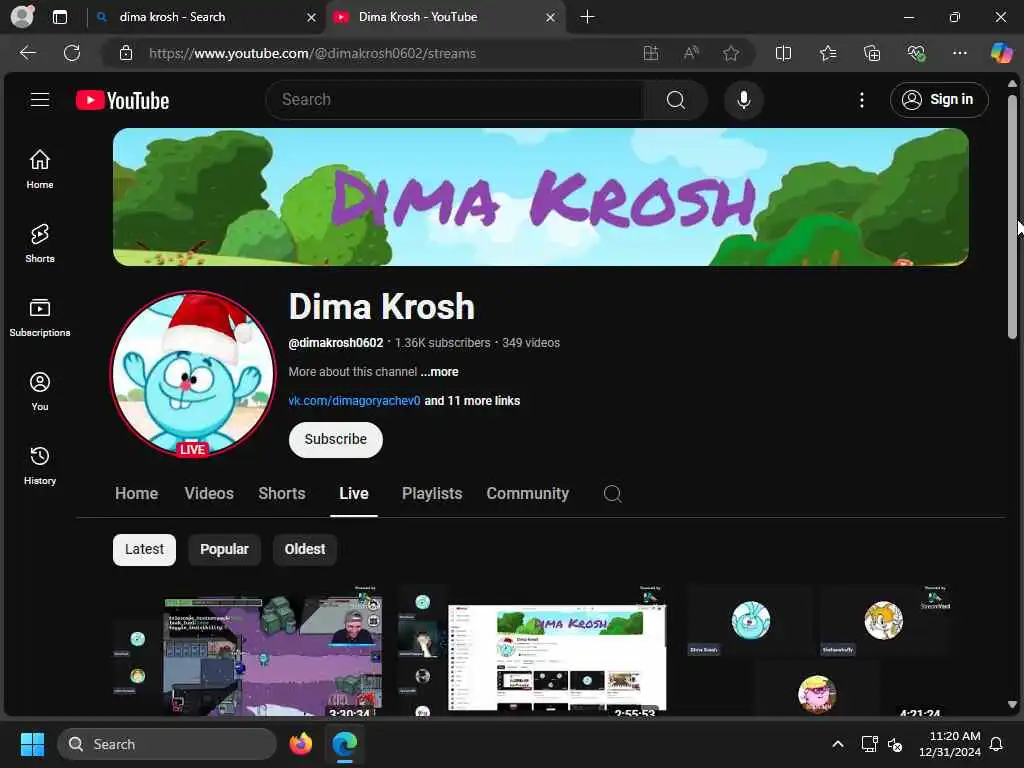Click Edge icon in the taskbar

tap(344, 744)
